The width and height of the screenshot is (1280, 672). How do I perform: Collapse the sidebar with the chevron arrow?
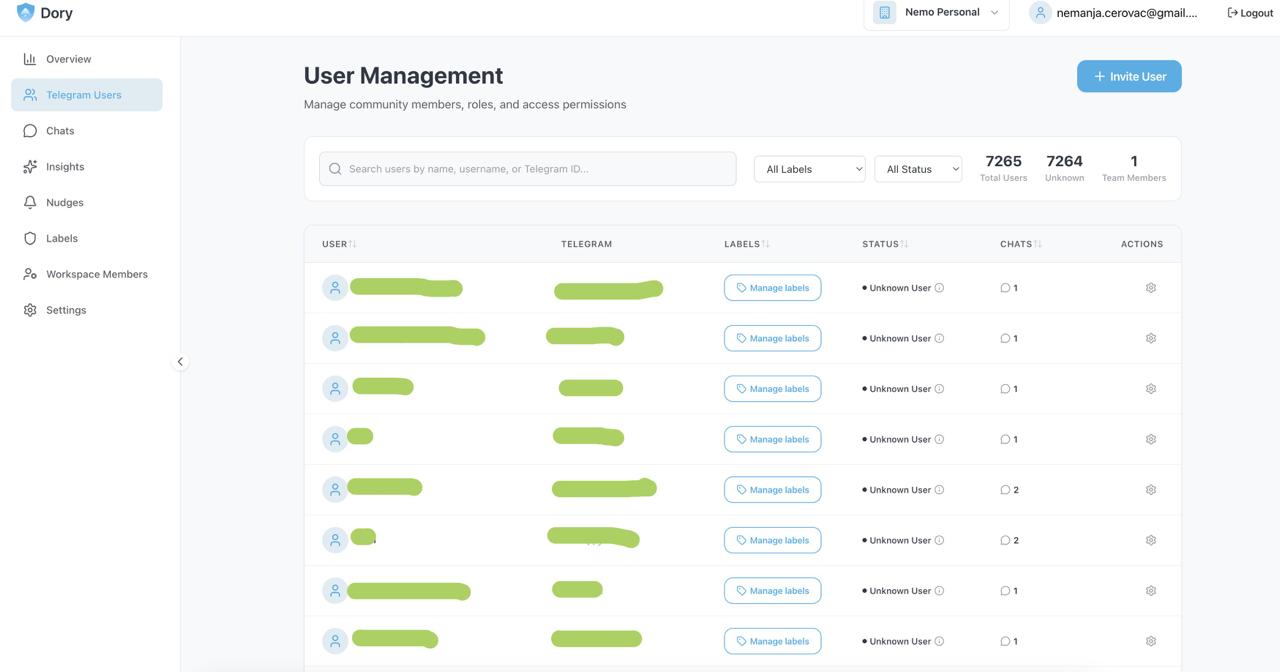pos(180,362)
